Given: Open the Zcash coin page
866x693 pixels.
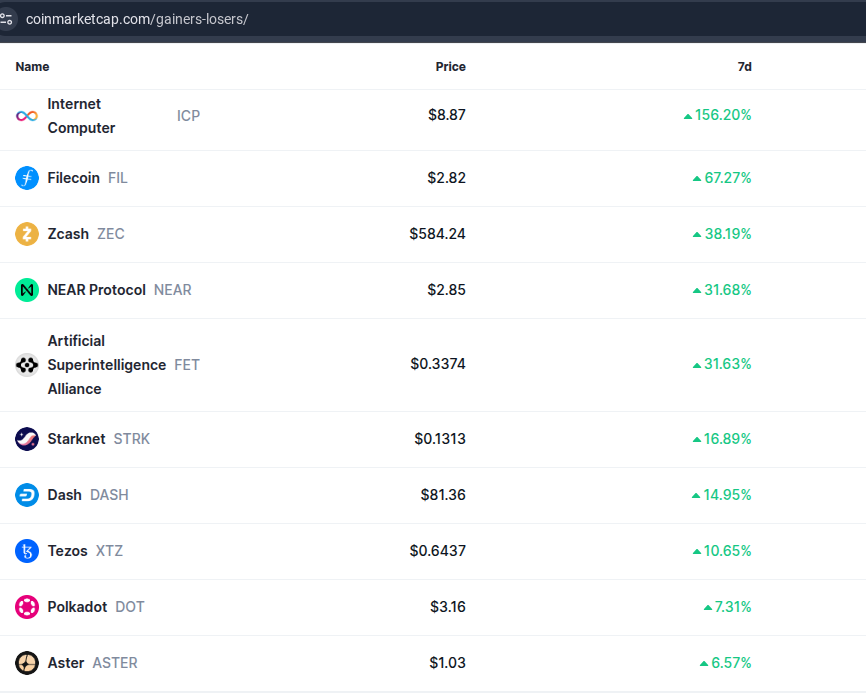Looking at the screenshot, I should pos(68,234).
